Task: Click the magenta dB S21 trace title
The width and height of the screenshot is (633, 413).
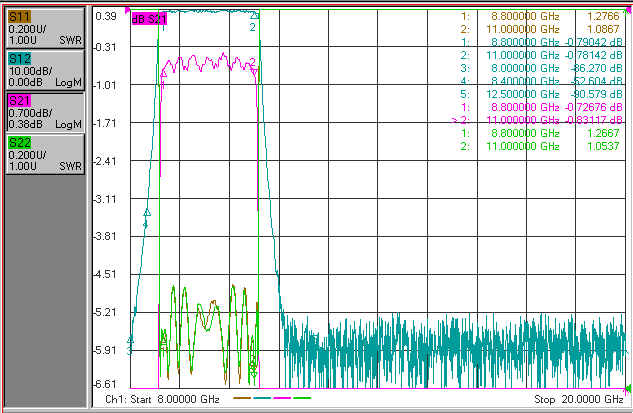Action: coord(149,19)
